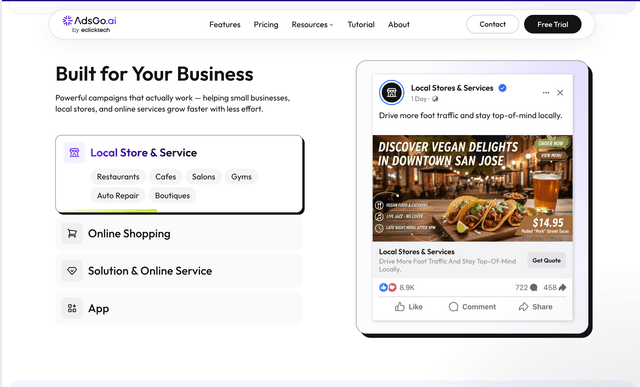Open the Solution & Online Service tab
The height and width of the screenshot is (387, 640).
[179, 271]
